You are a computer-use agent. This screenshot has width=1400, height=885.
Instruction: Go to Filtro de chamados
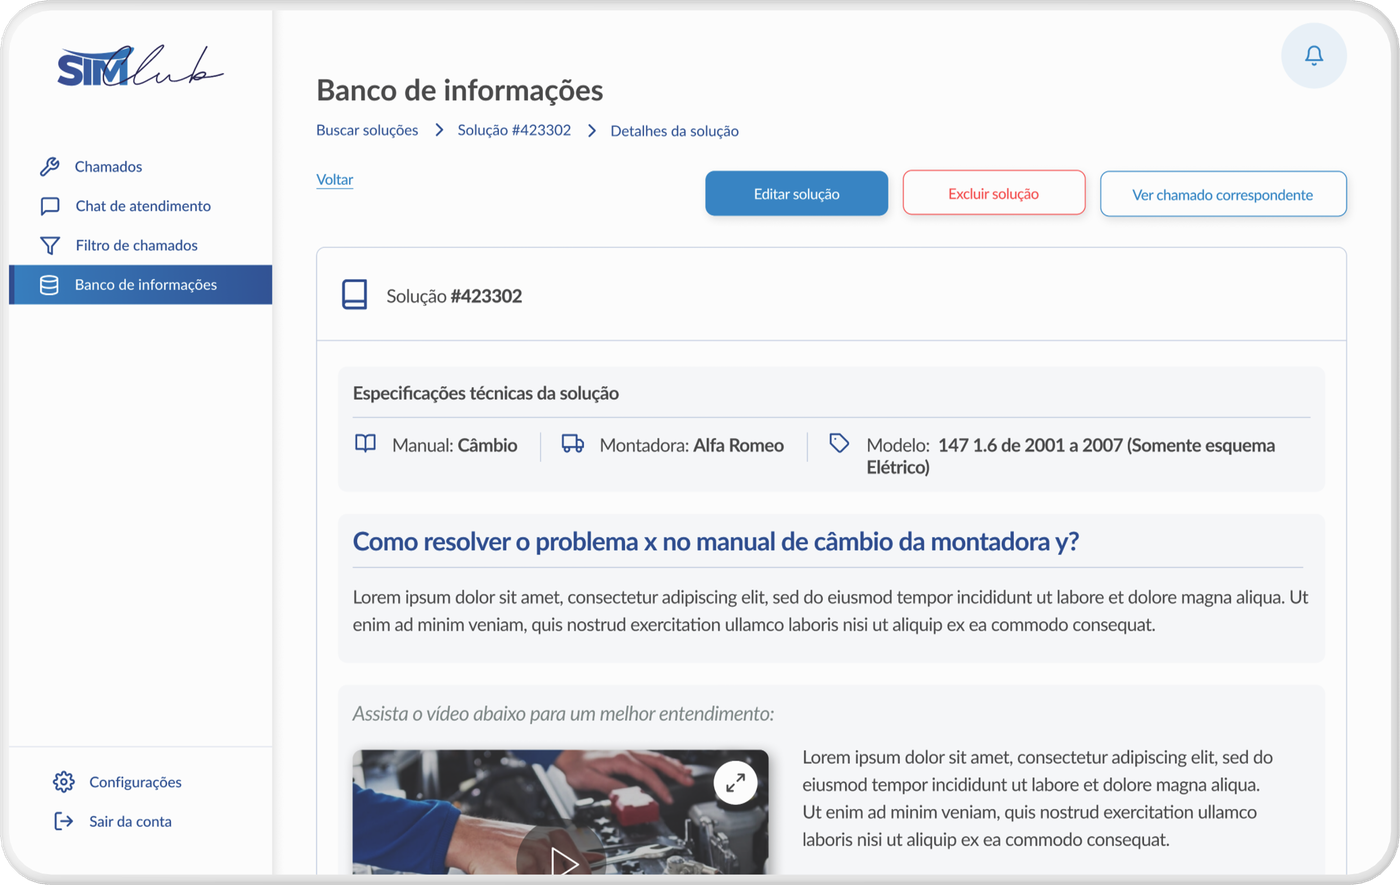[x=136, y=245]
